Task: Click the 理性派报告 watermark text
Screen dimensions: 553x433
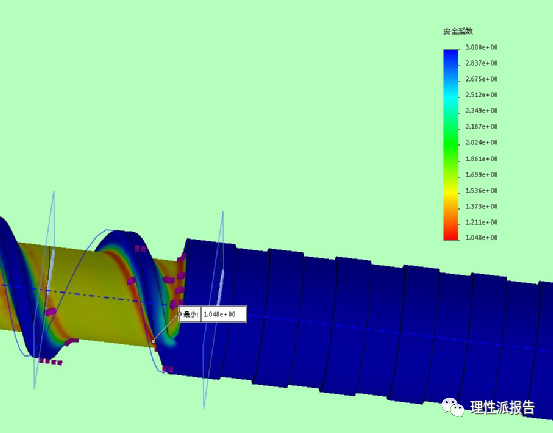Action: click(x=502, y=407)
